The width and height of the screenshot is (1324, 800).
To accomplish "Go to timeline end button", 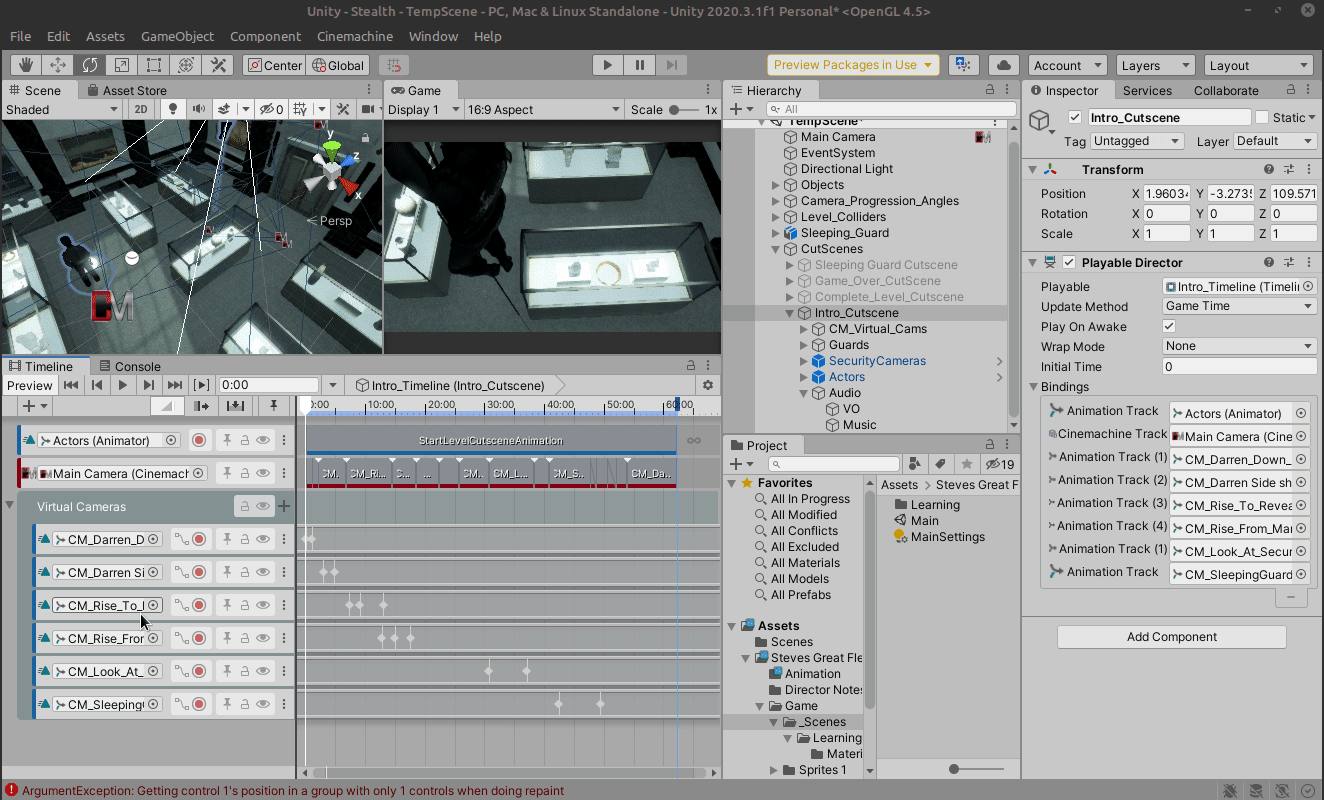I will 175,385.
